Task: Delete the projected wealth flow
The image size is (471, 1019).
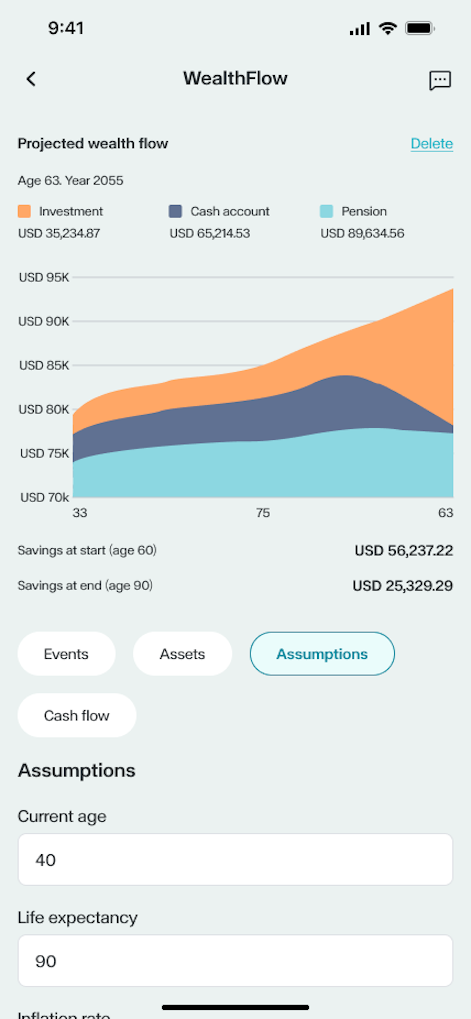Action: click(431, 144)
